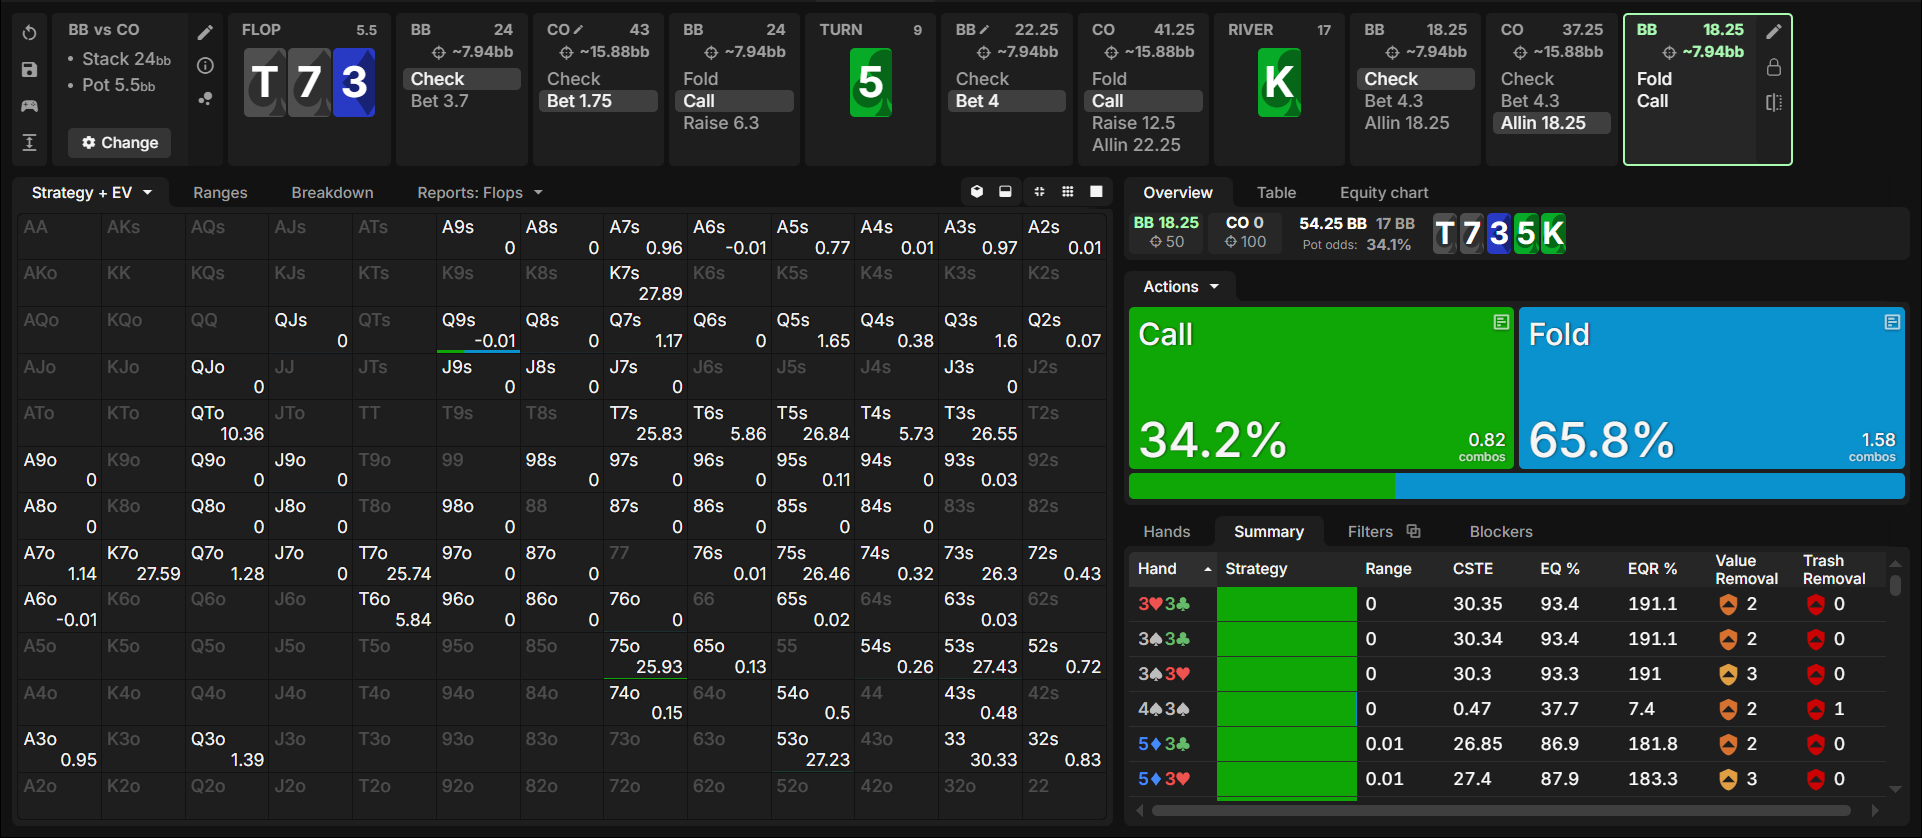The width and height of the screenshot is (1922, 838).
Task: Open the info icon in the BB vs CO panel
Action: tap(205, 66)
